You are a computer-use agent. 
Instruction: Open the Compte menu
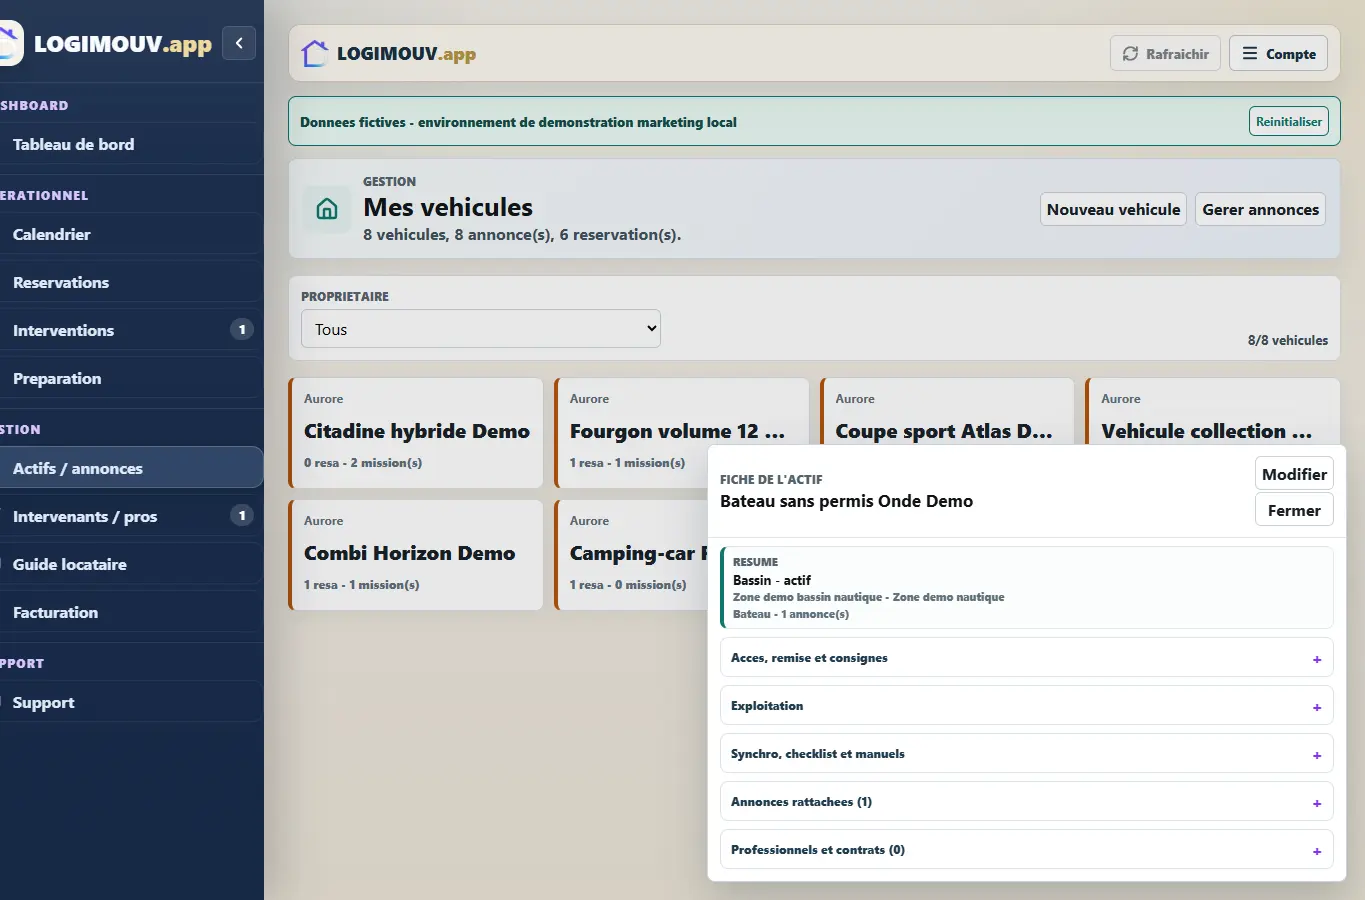tap(1278, 54)
